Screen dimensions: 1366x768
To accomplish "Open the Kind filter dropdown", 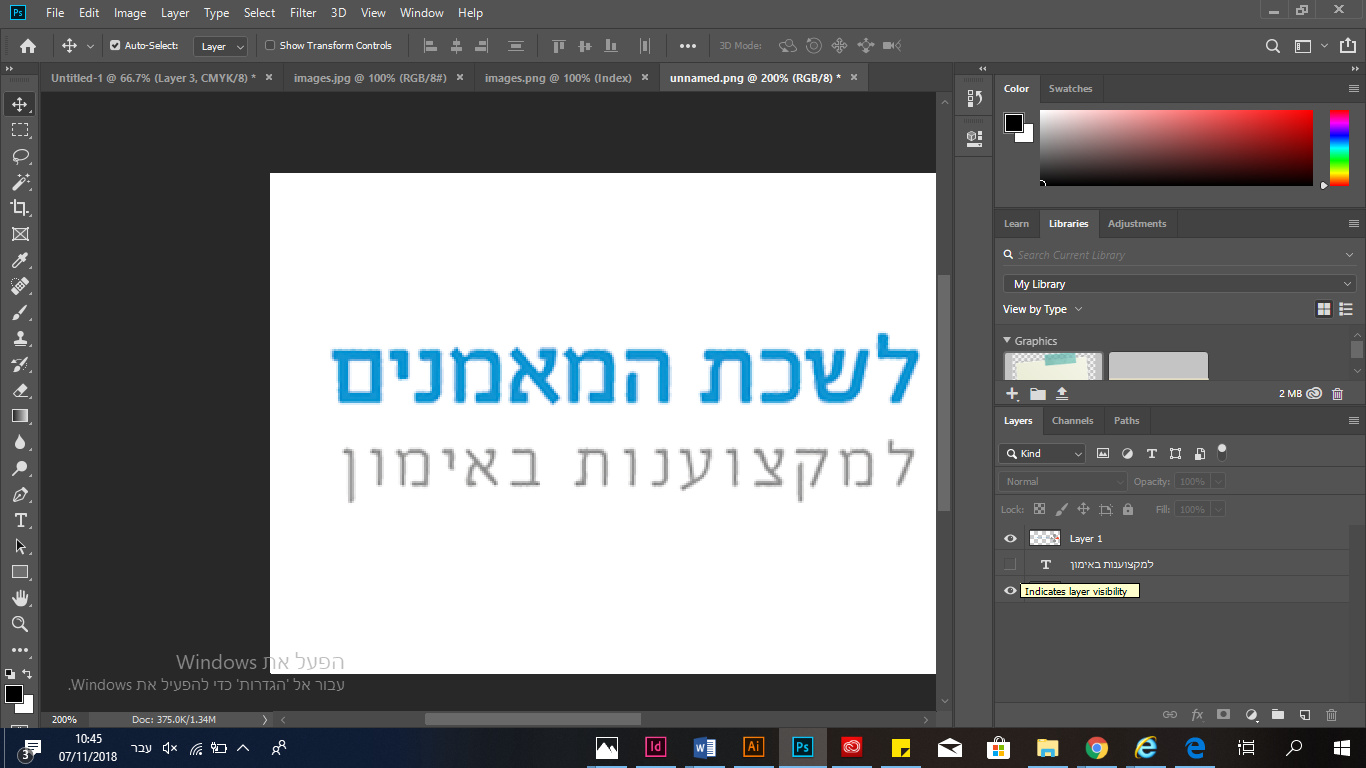I will pyautogui.click(x=1042, y=454).
